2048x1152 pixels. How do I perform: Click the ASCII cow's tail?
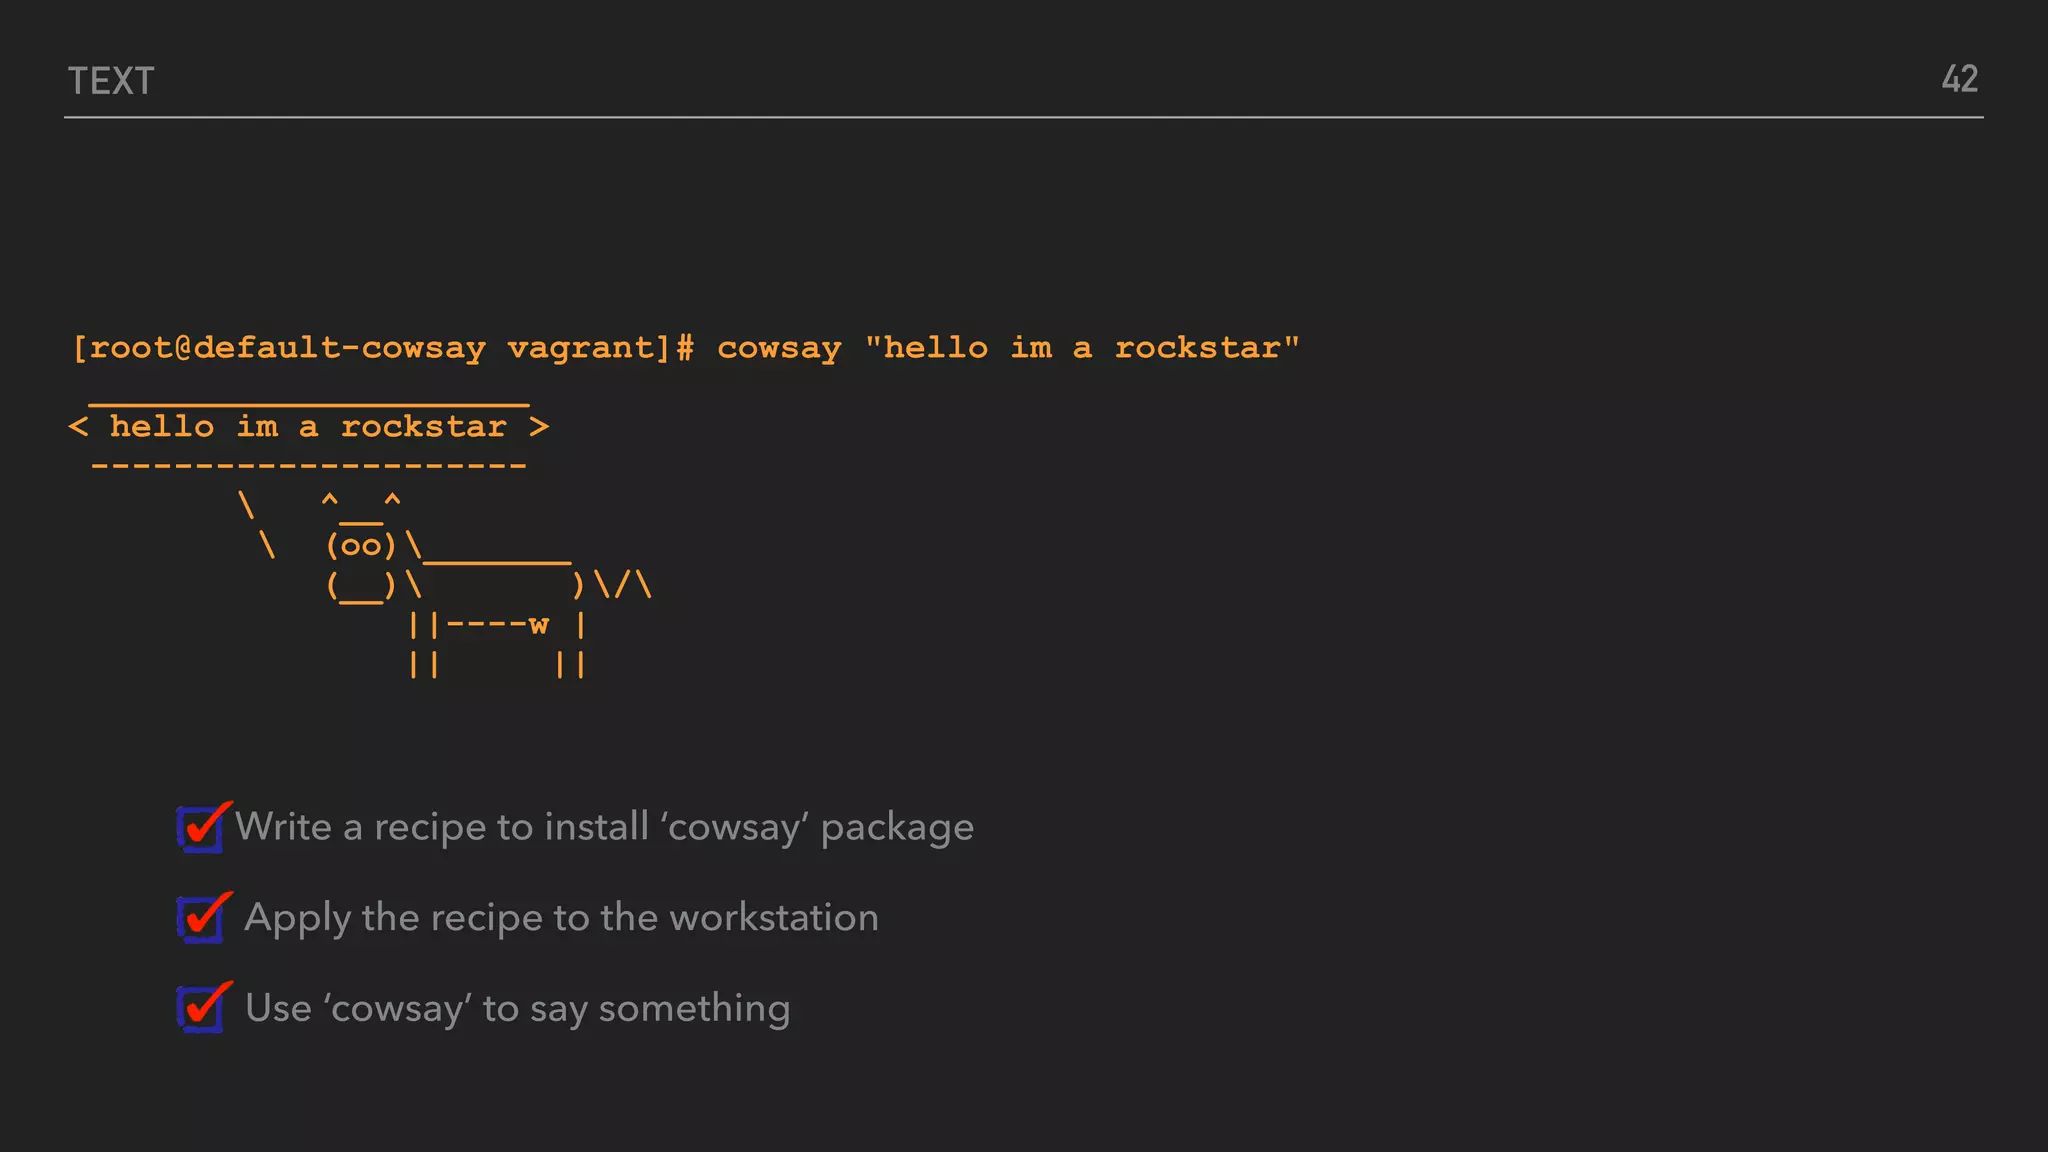coord(623,585)
